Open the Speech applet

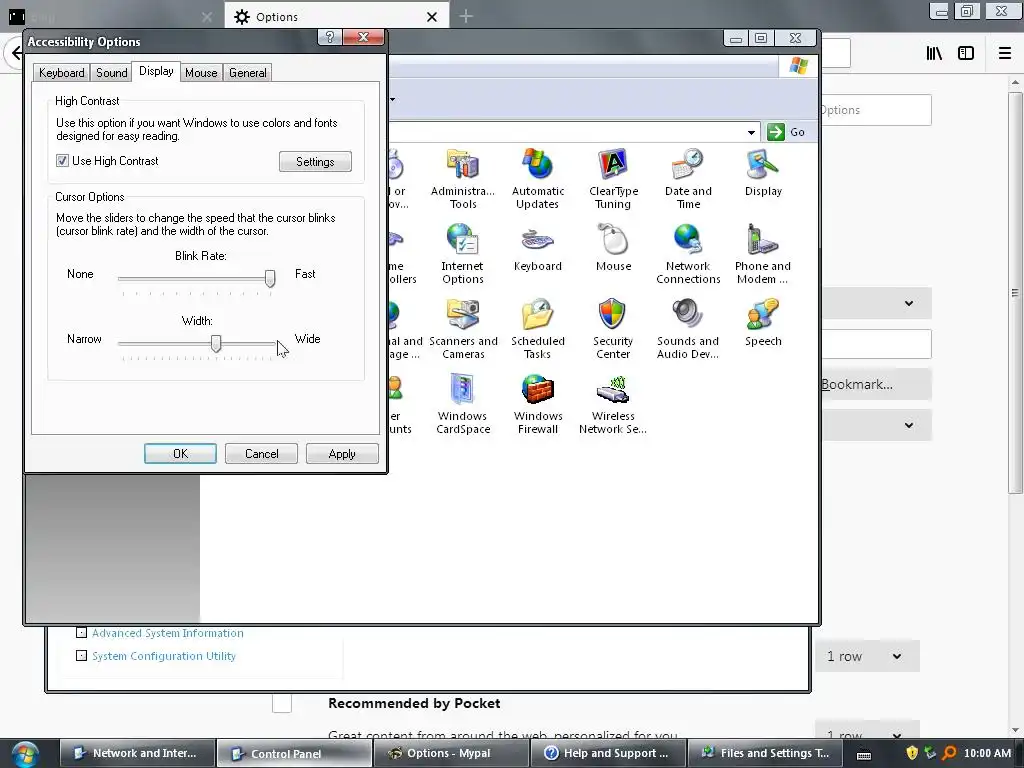point(763,323)
